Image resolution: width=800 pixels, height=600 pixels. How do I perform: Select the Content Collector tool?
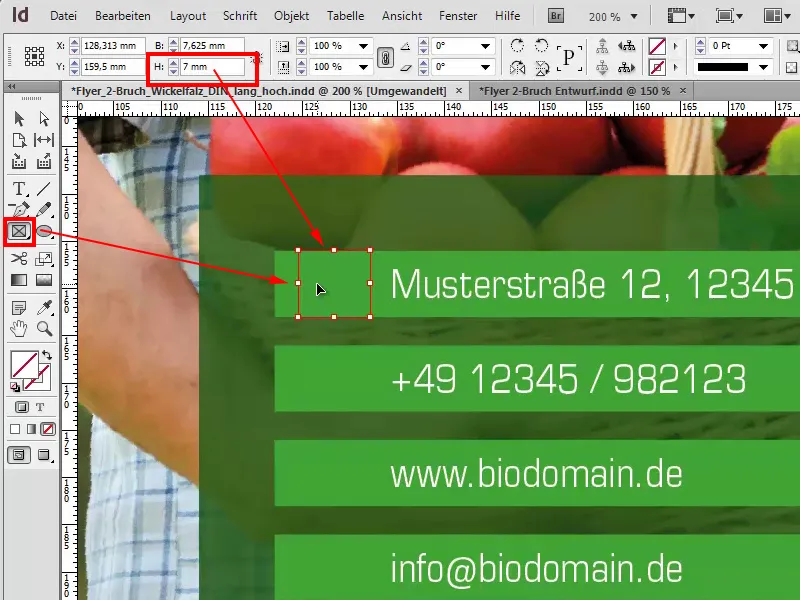coord(19,162)
